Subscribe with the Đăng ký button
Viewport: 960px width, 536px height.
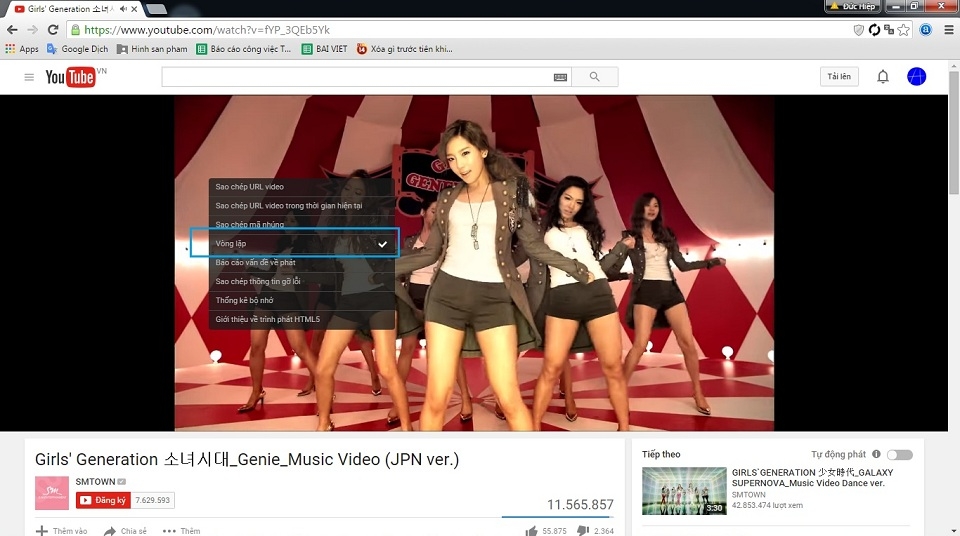point(103,500)
